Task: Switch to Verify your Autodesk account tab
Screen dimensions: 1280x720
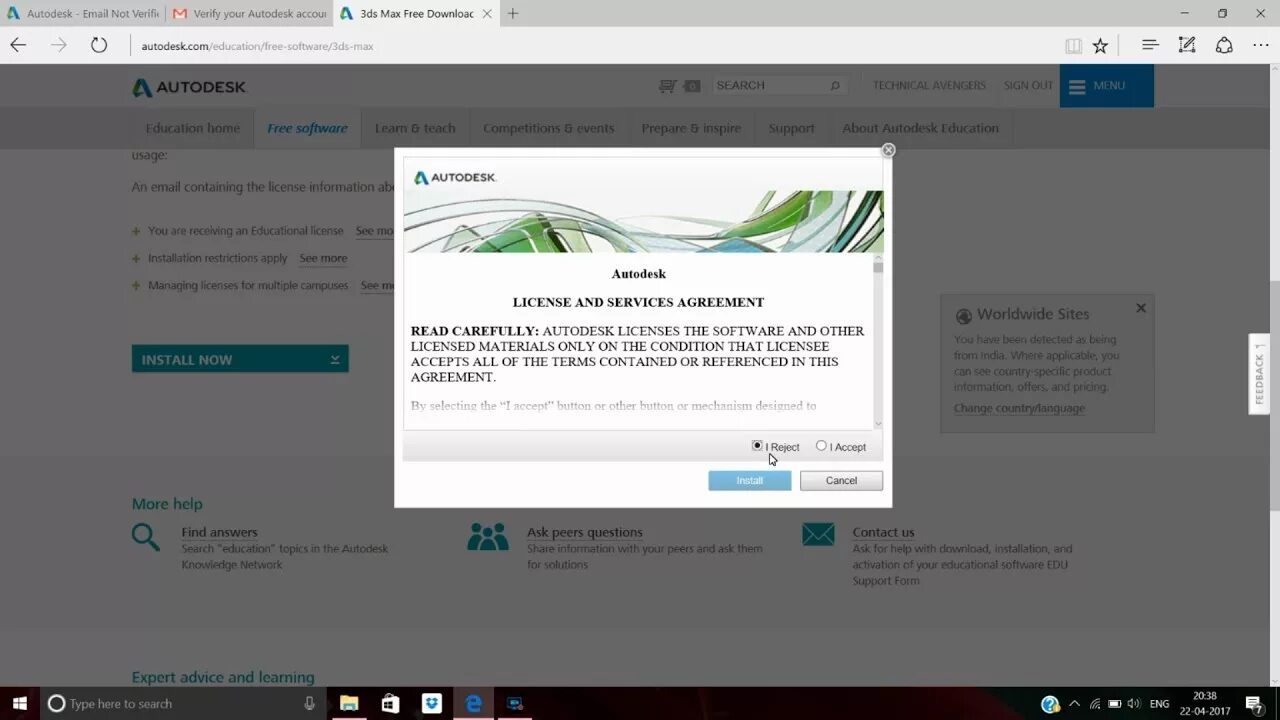Action: (x=250, y=14)
